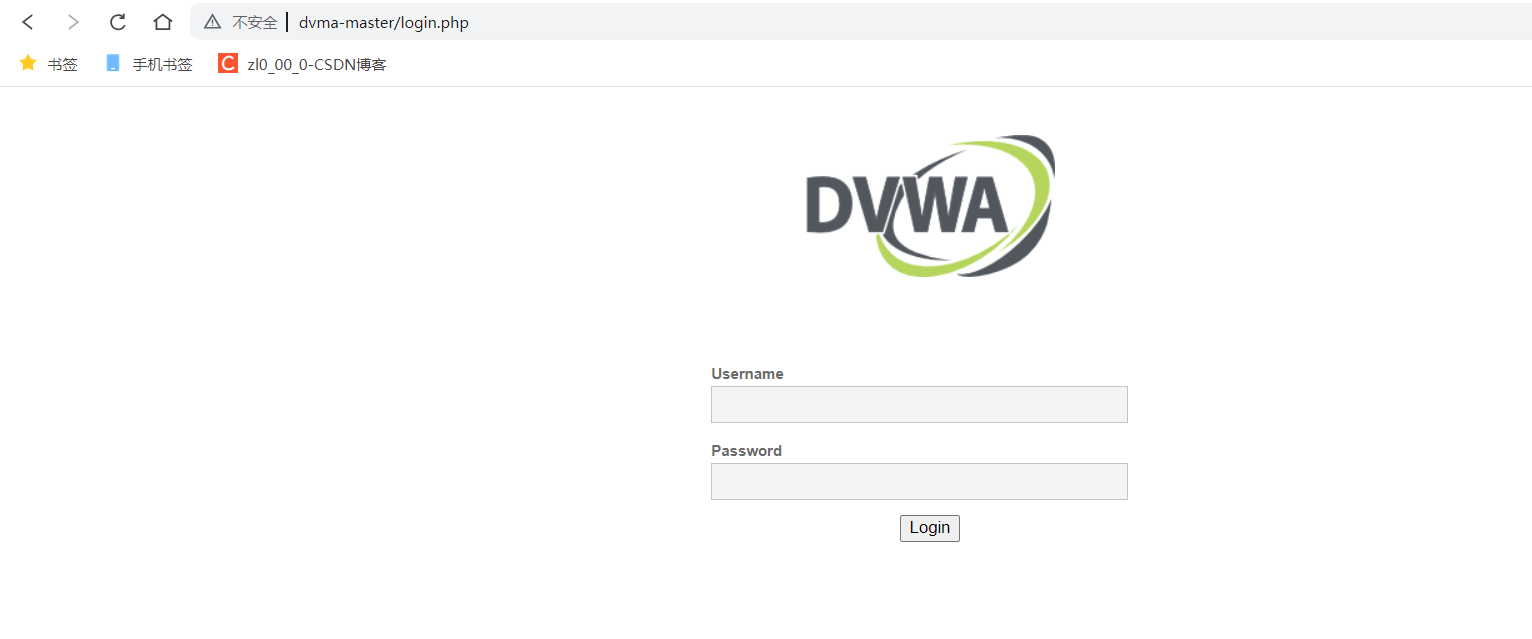Image resolution: width=1532 pixels, height=639 pixels.
Task: Open the 书签 bookmarks folder label
Action: (x=63, y=64)
